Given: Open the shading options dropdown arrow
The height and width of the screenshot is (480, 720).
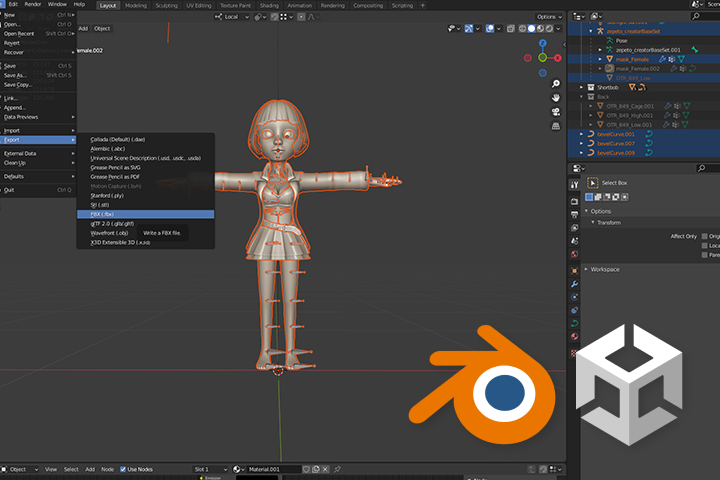Looking at the screenshot, I should point(558,28).
